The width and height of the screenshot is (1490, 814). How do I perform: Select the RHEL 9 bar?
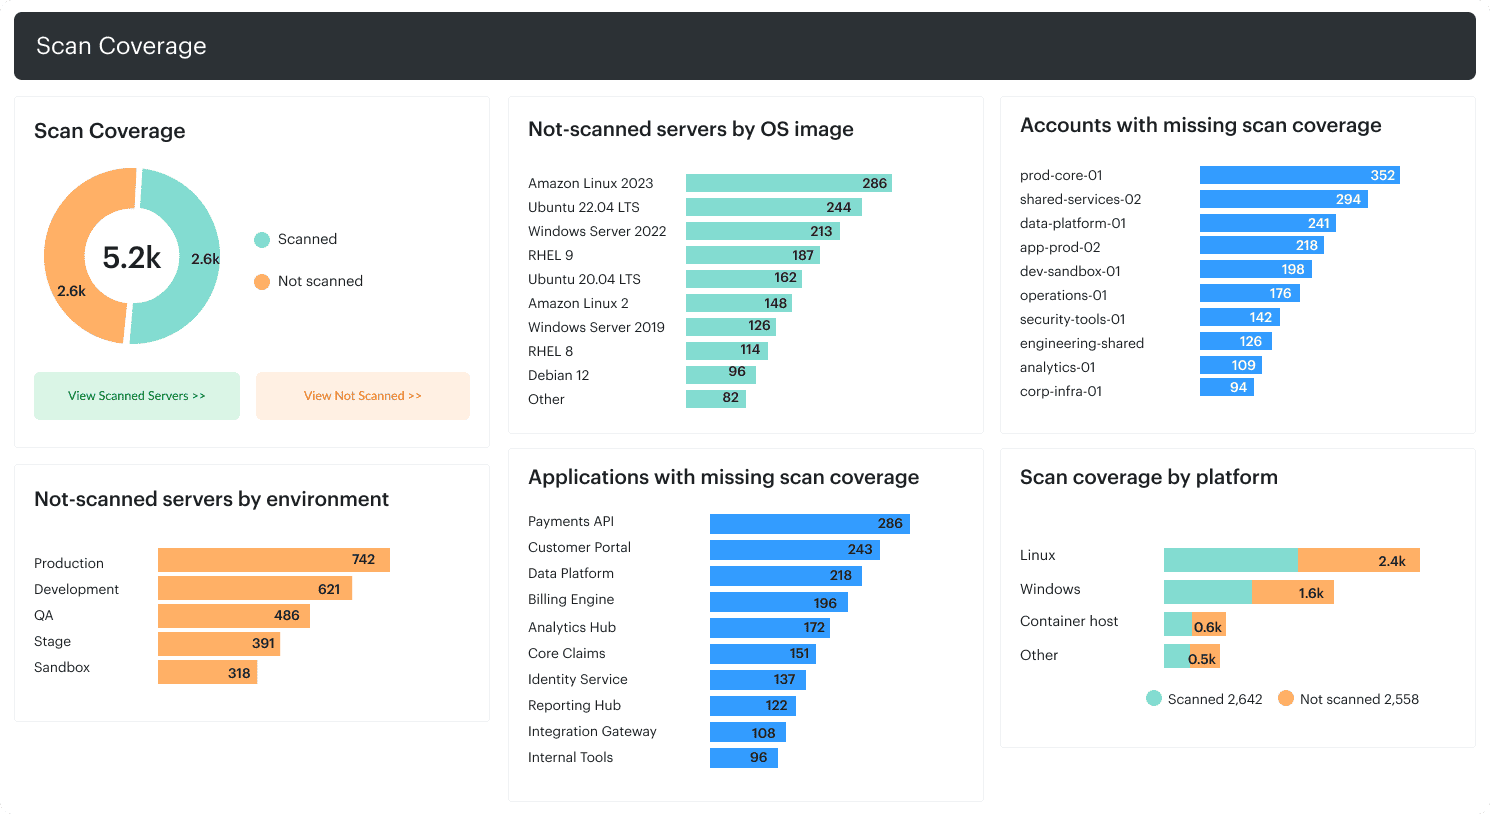753,255
